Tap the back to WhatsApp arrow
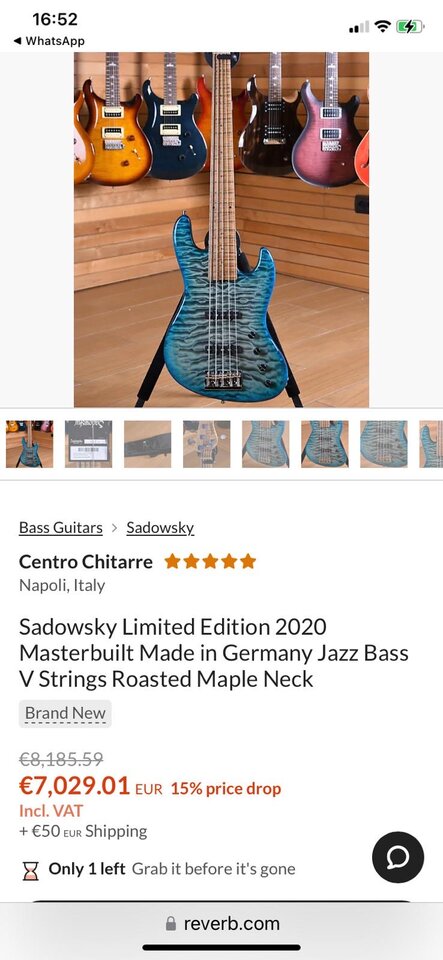The height and width of the screenshot is (960, 443). click(x=17, y=42)
